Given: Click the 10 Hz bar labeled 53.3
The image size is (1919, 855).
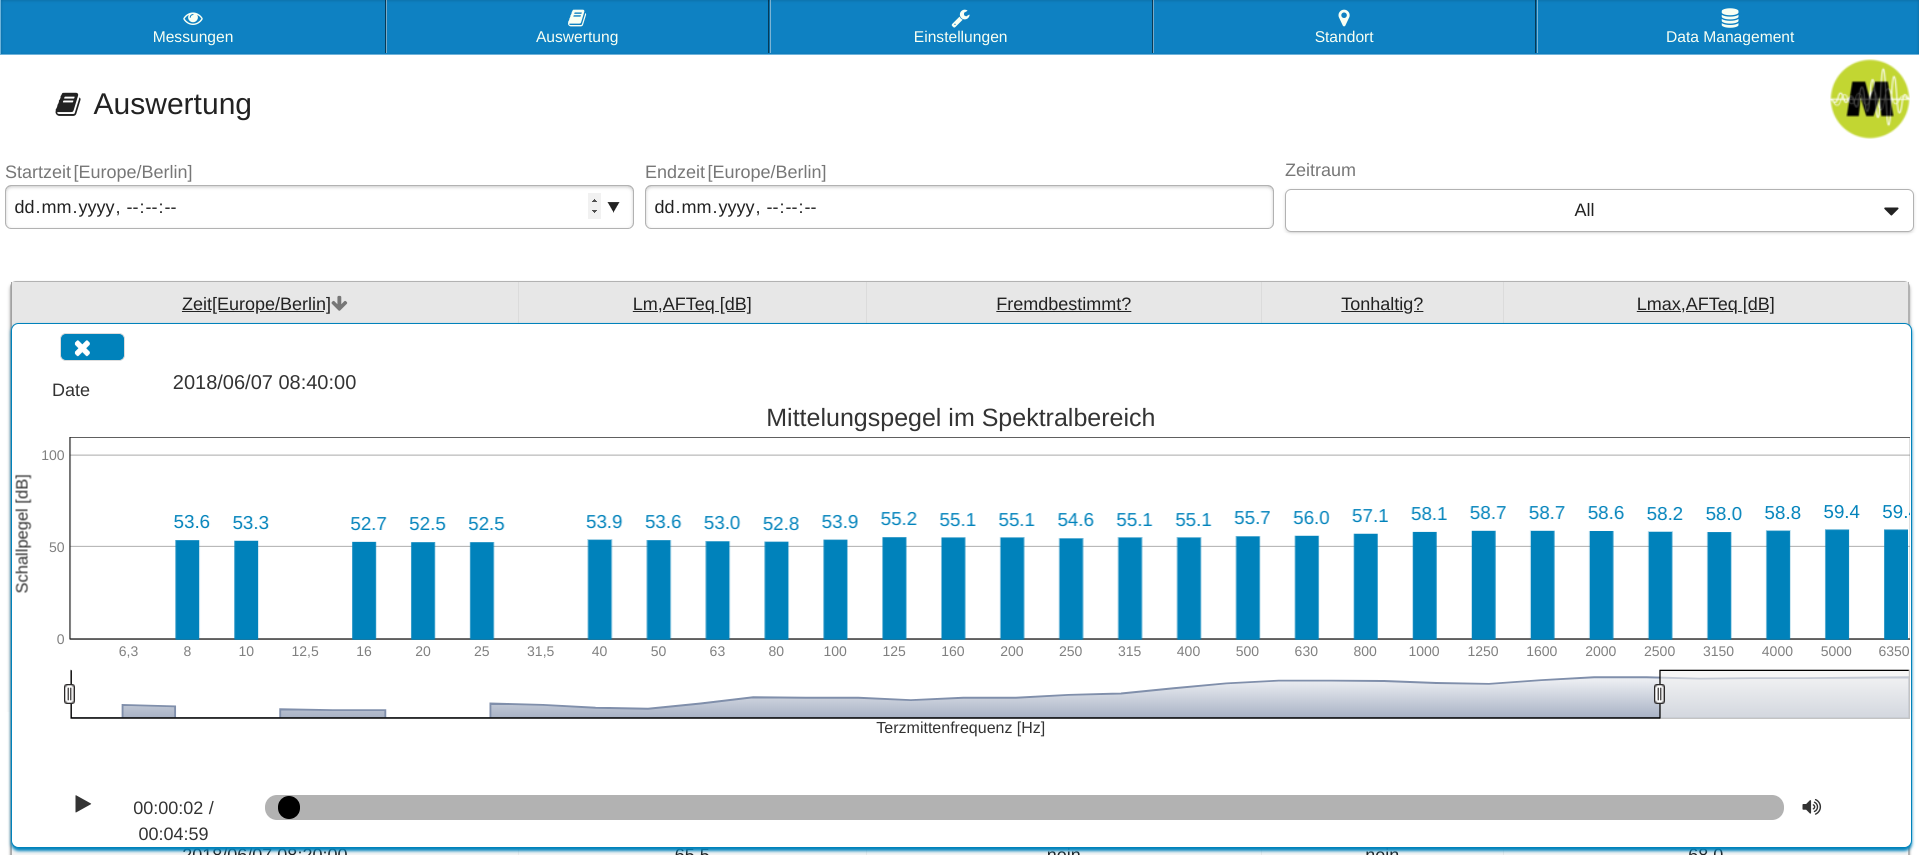Looking at the screenshot, I should tap(246, 590).
